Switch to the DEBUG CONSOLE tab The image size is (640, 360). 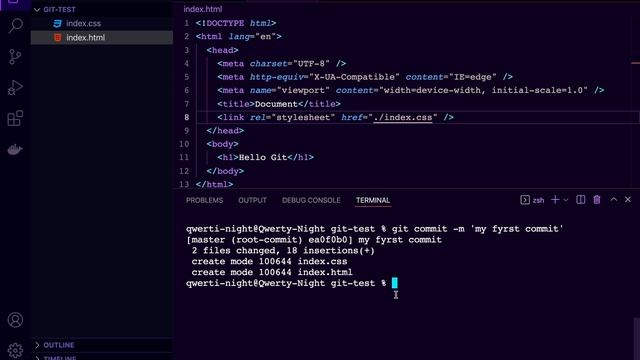tap(311, 200)
